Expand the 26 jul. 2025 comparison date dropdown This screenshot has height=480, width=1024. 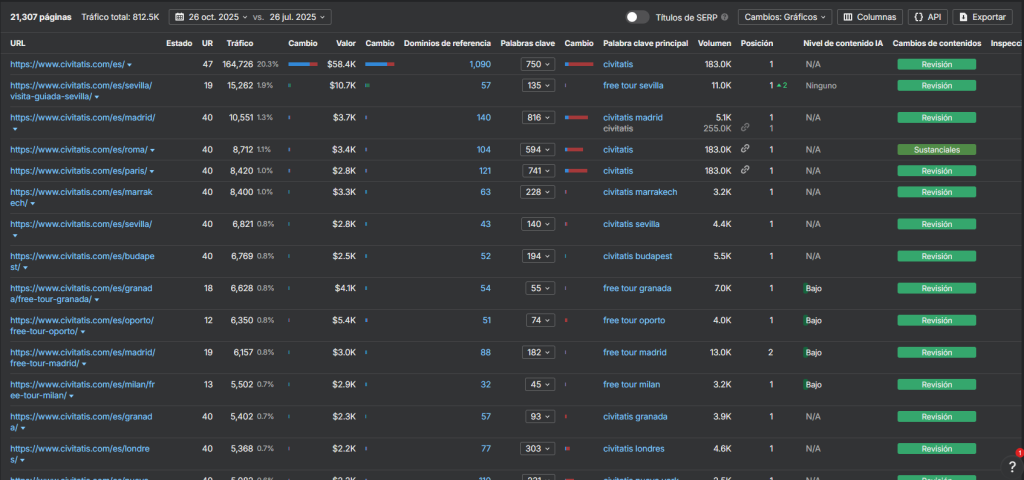(x=300, y=17)
